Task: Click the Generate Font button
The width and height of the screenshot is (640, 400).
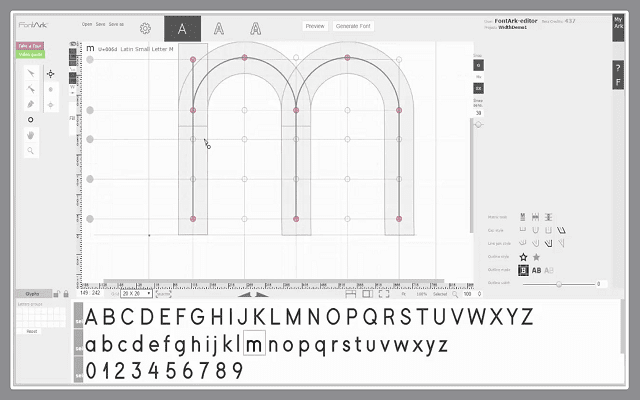Action: [x=353, y=26]
